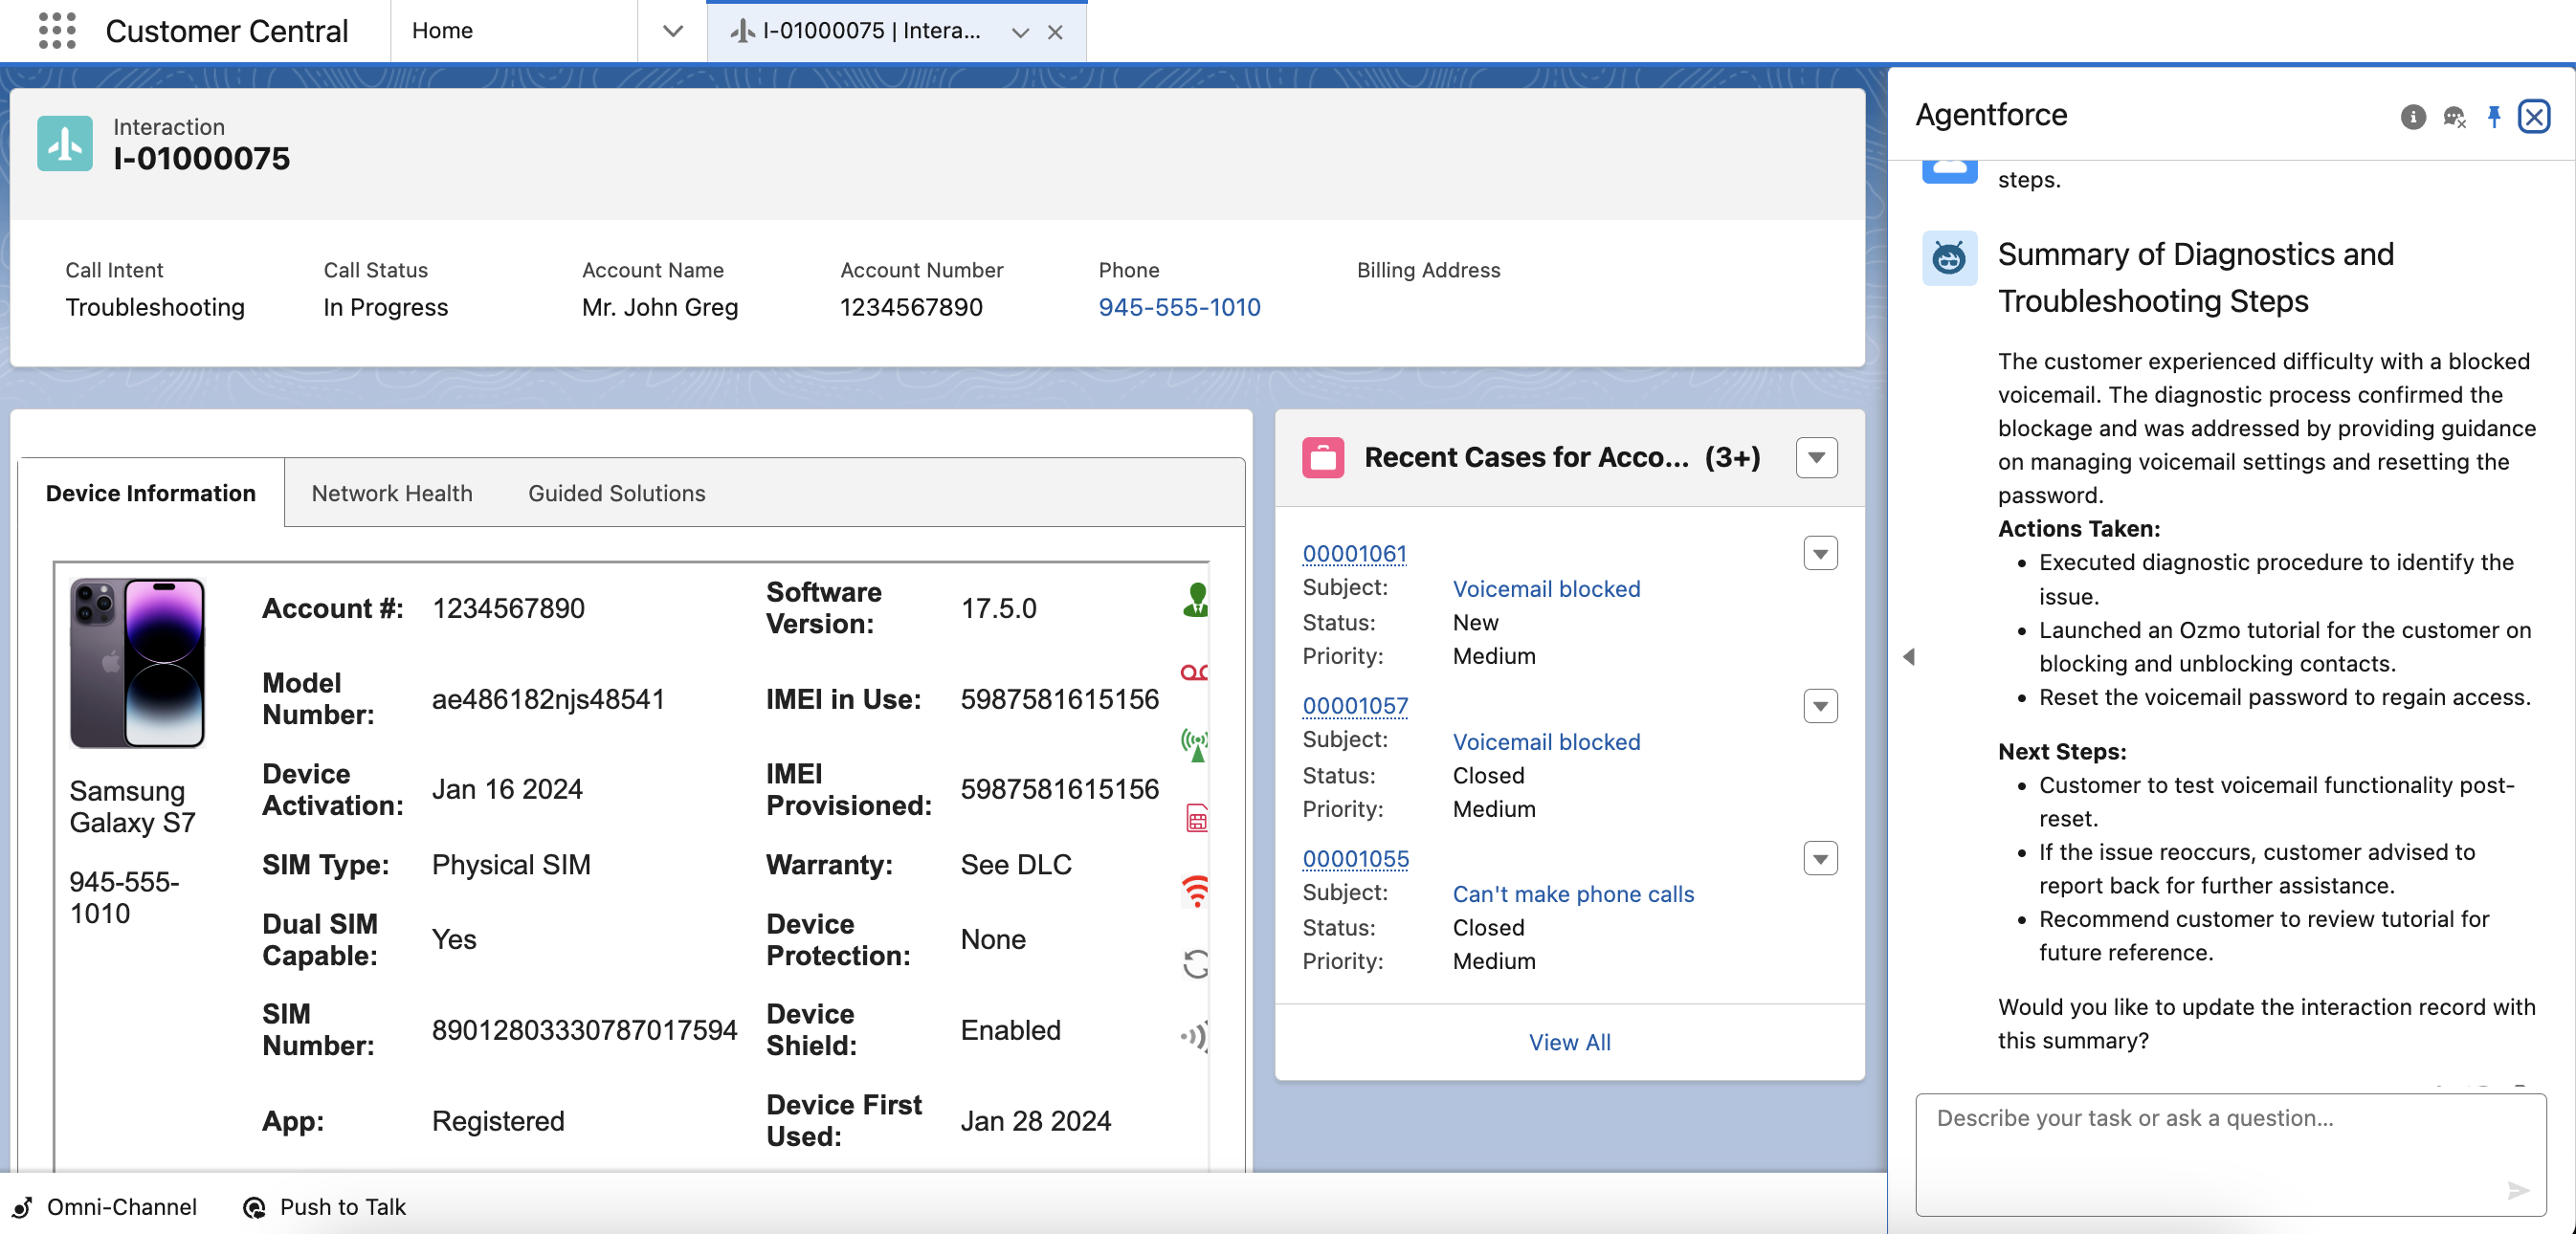Collapse the Agentforce panel side arrow
Image resolution: width=2576 pixels, height=1234 pixels.
coord(1908,657)
